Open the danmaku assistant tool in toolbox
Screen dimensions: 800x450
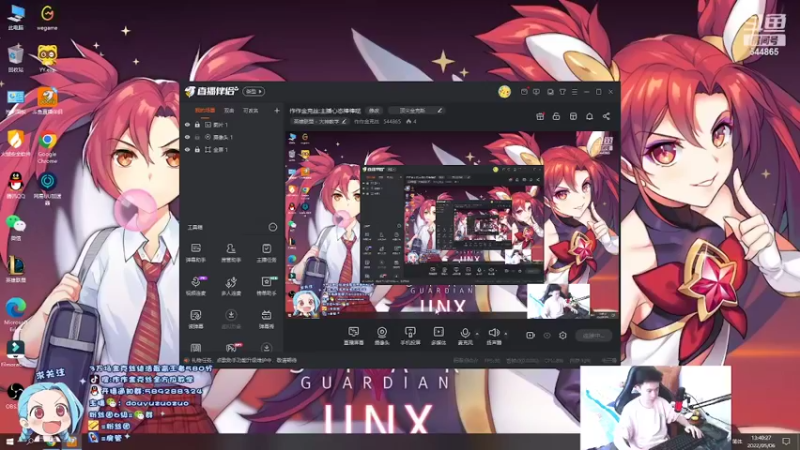pyautogui.click(x=195, y=253)
